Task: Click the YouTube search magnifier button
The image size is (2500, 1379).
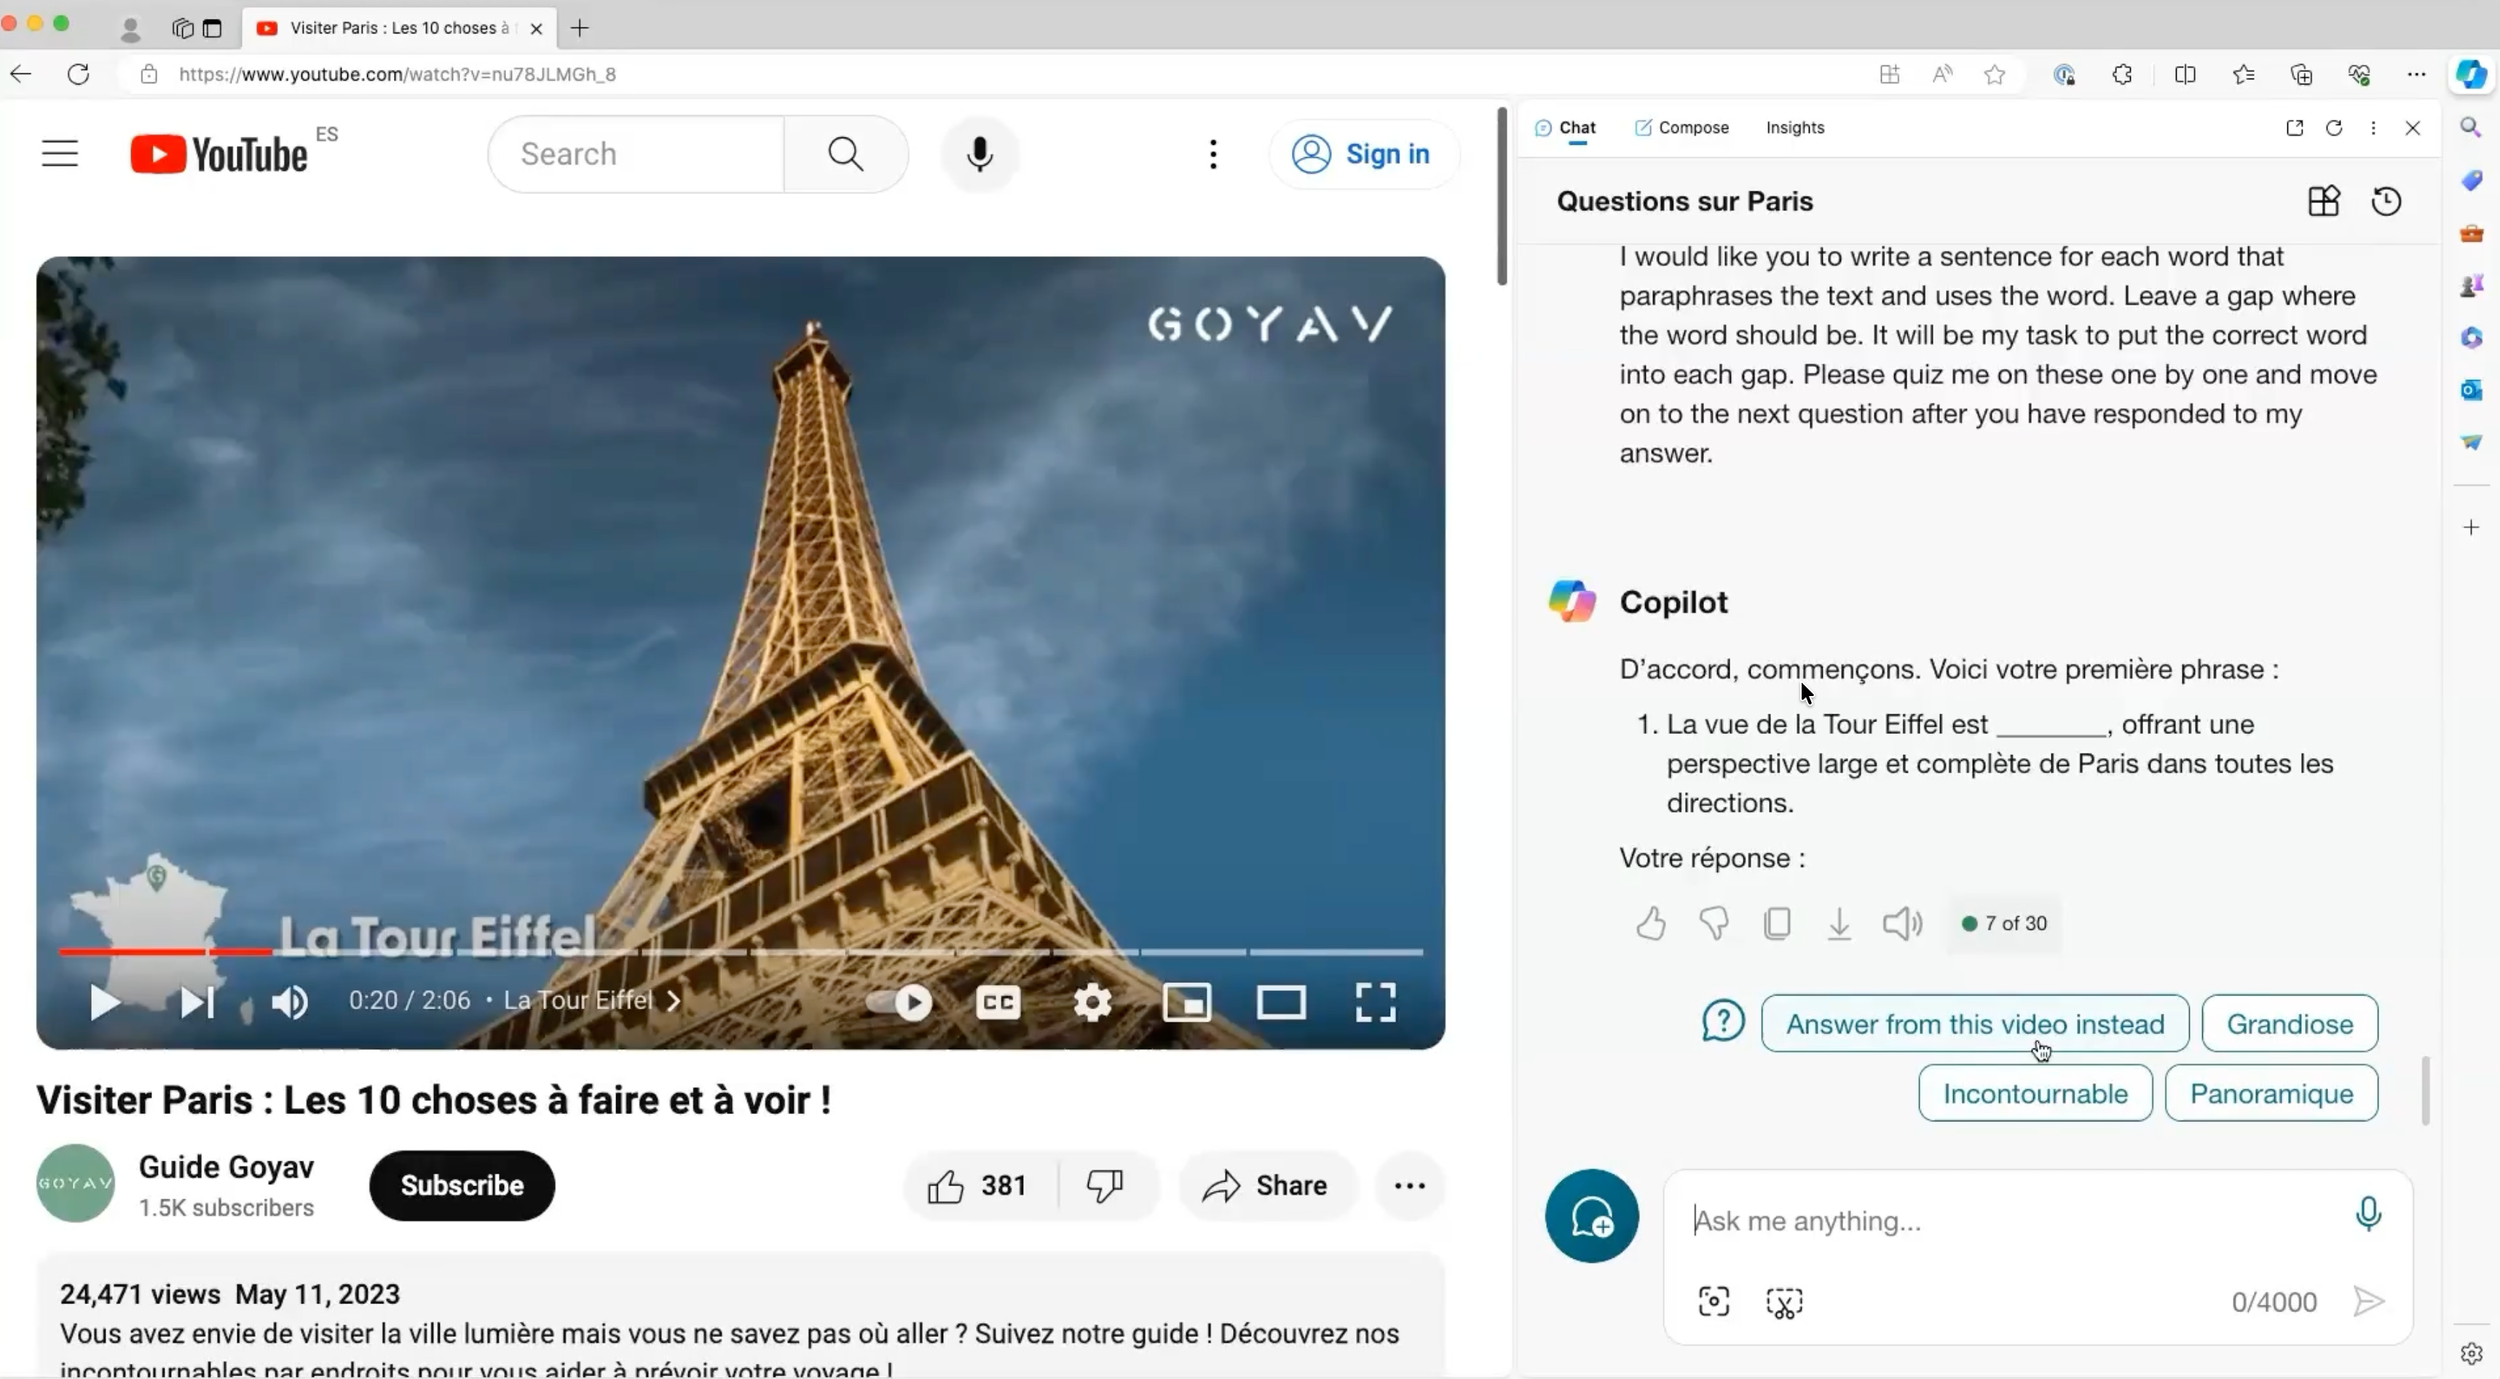Action: [x=846, y=154]
